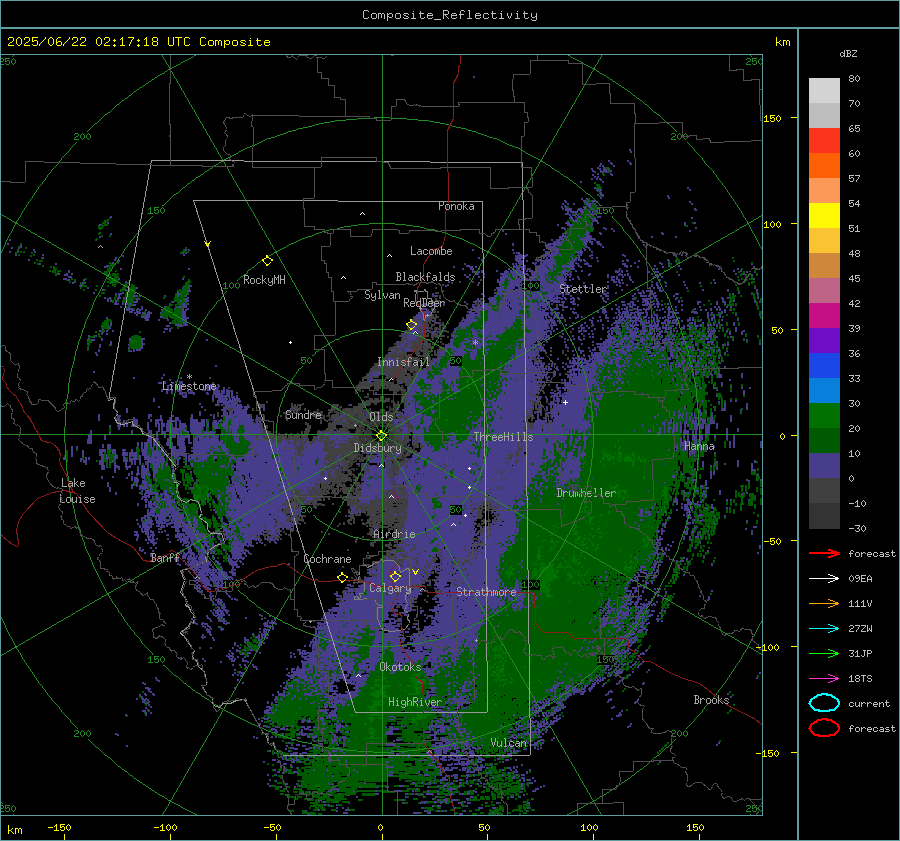900x841 pixels.
Task: Click the yellow marker near RedDeer
Action: coord(412,325)
